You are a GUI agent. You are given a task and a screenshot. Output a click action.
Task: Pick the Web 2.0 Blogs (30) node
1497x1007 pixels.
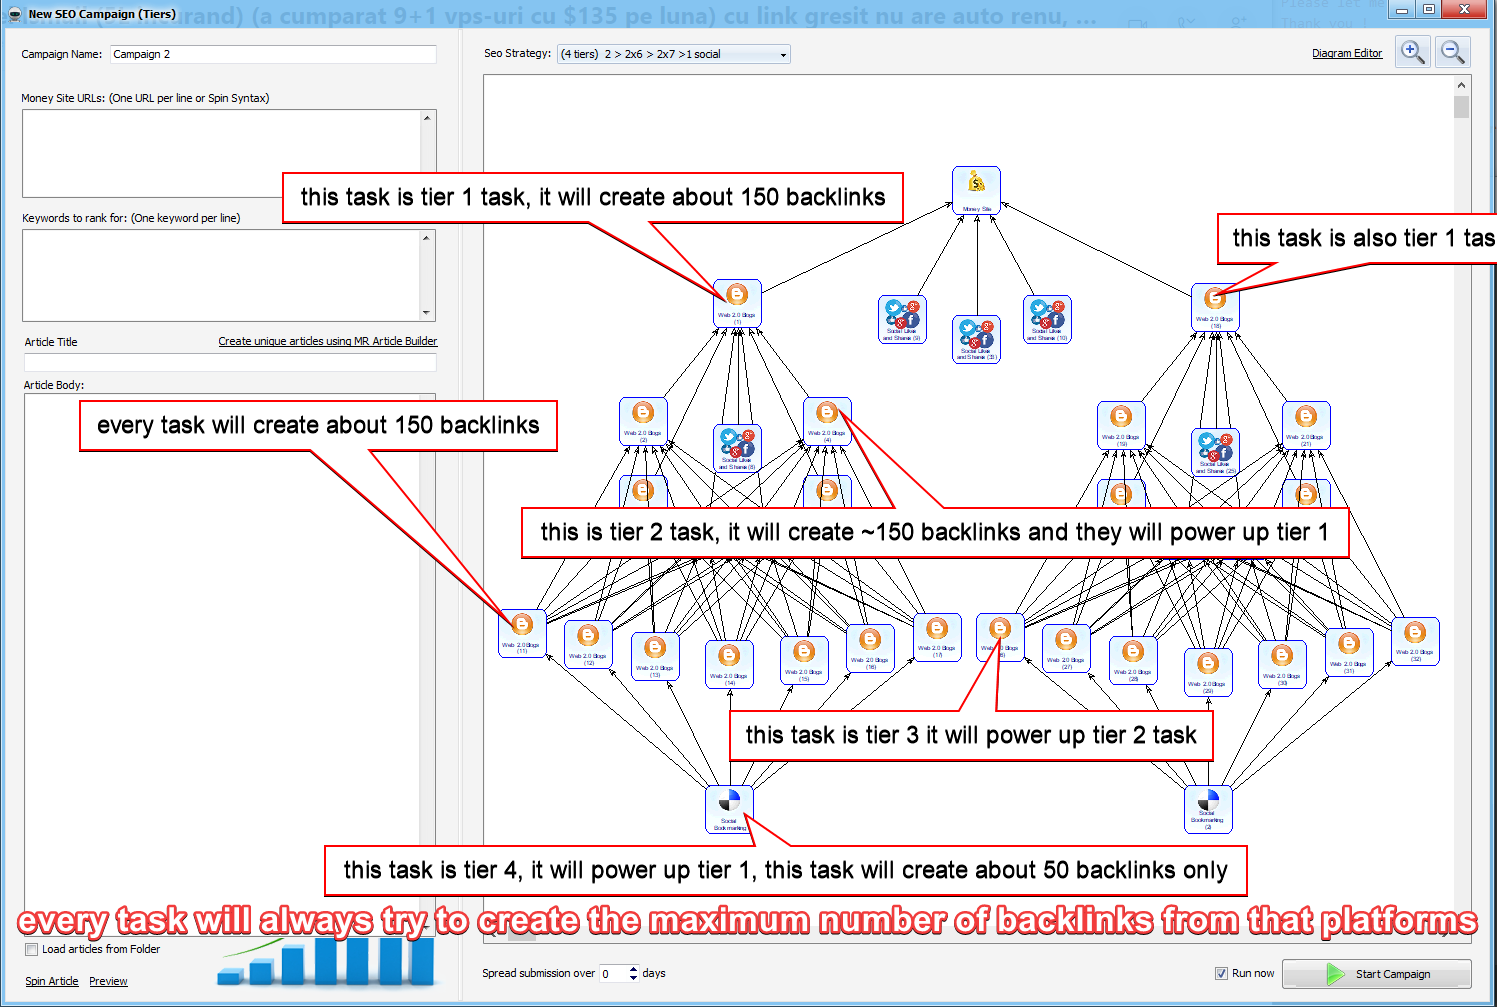[x=1282, y=665]
